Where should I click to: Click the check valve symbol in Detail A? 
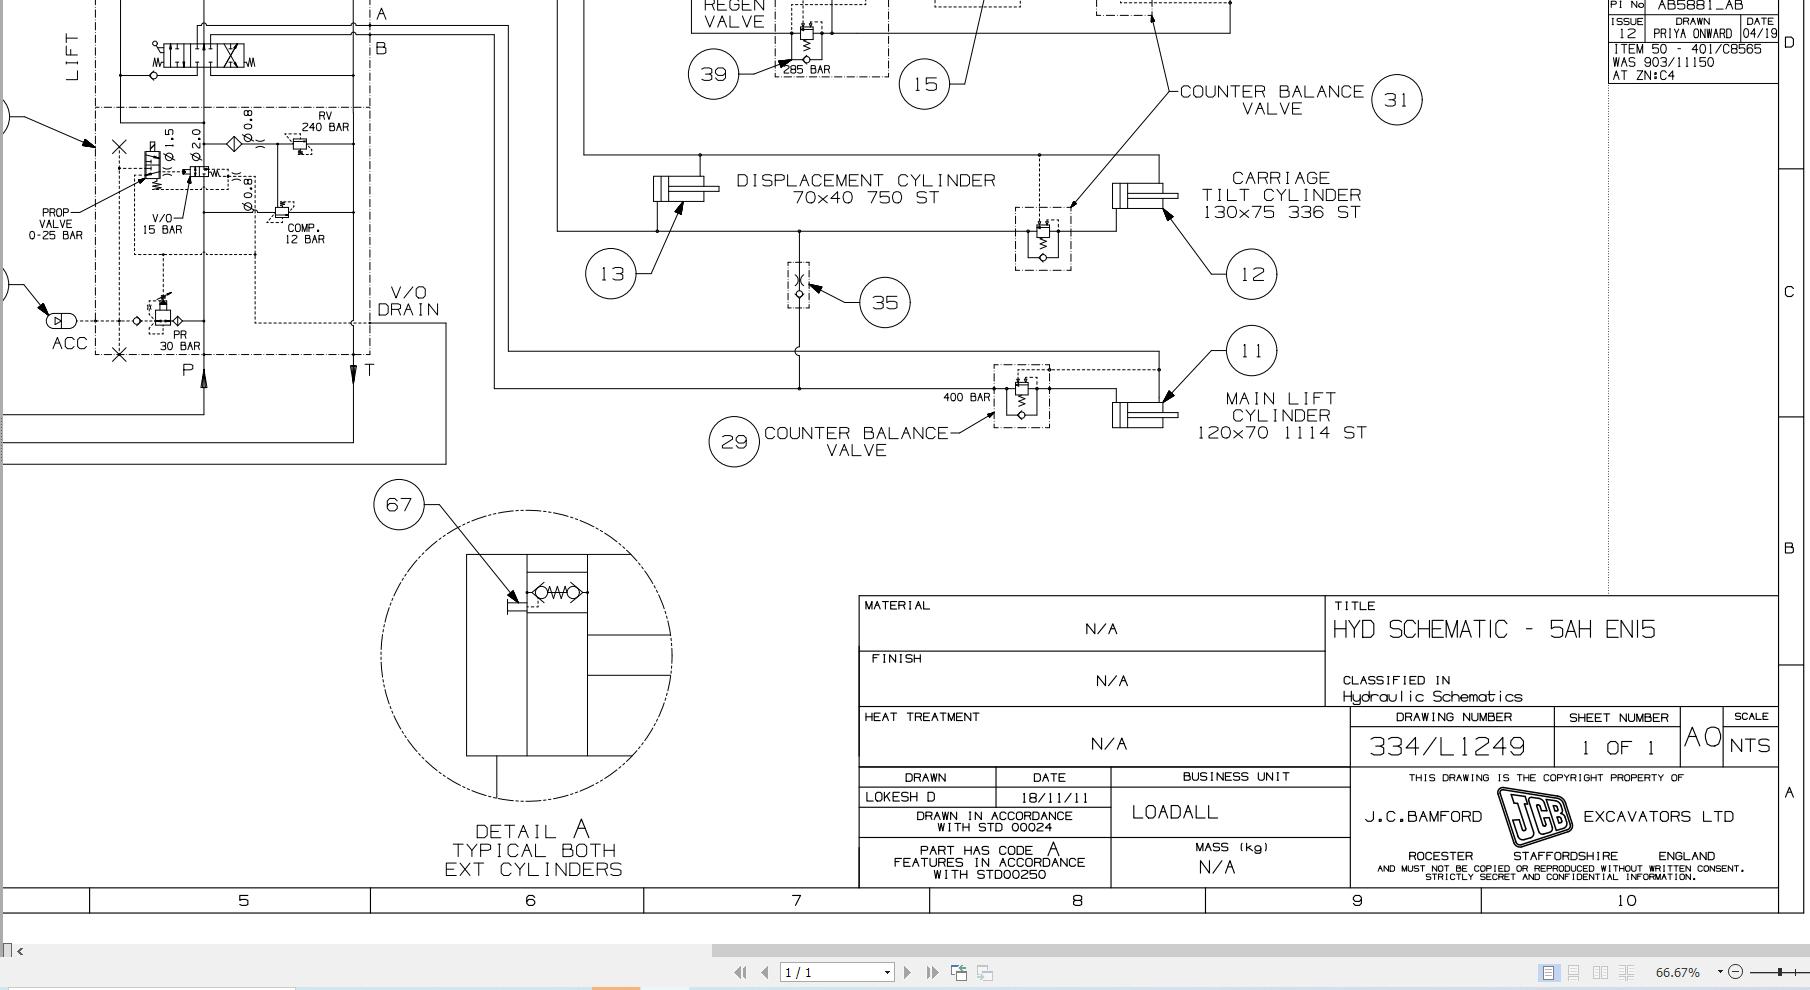pos(556,593)
